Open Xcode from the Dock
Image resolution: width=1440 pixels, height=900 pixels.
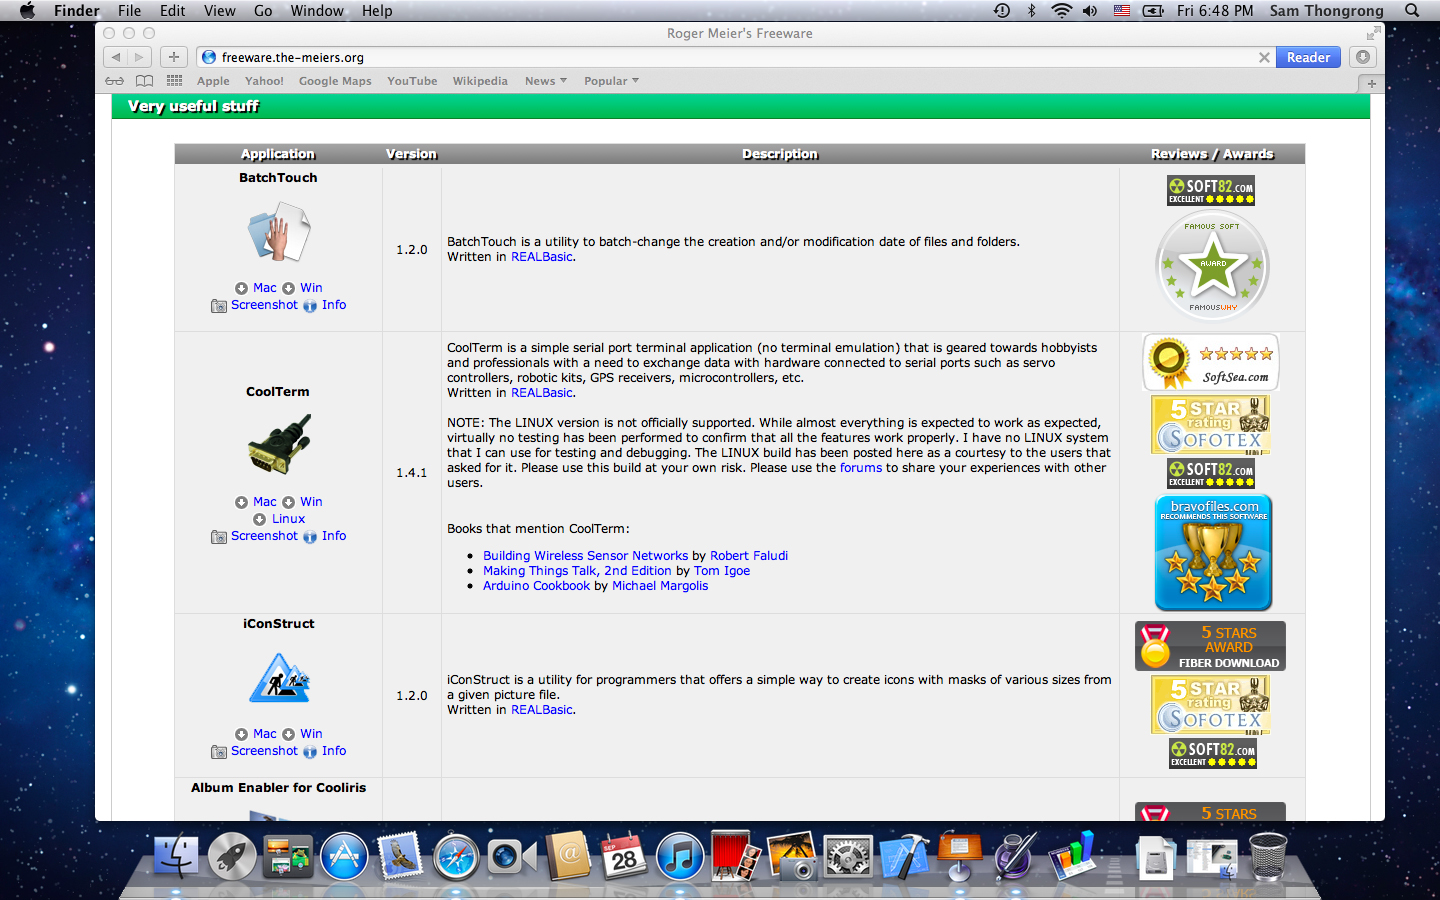[904, 858]
